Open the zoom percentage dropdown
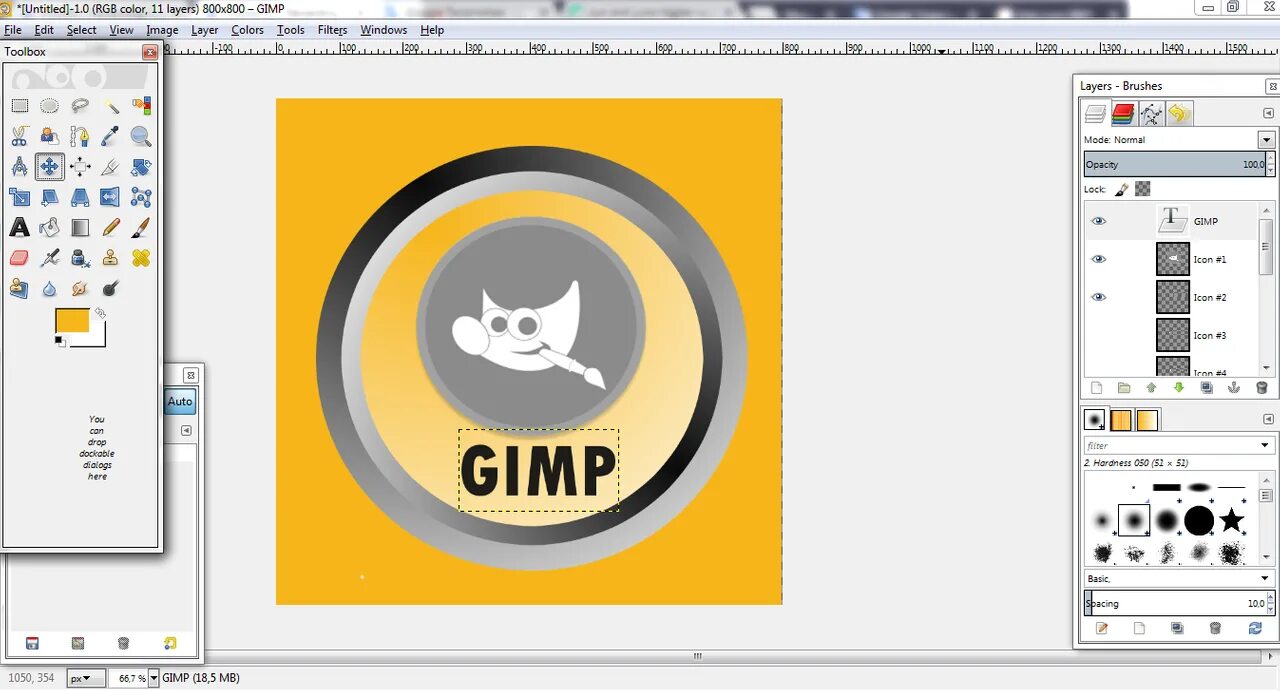Viewport: 1280px width, 691px height. [154, 678]
